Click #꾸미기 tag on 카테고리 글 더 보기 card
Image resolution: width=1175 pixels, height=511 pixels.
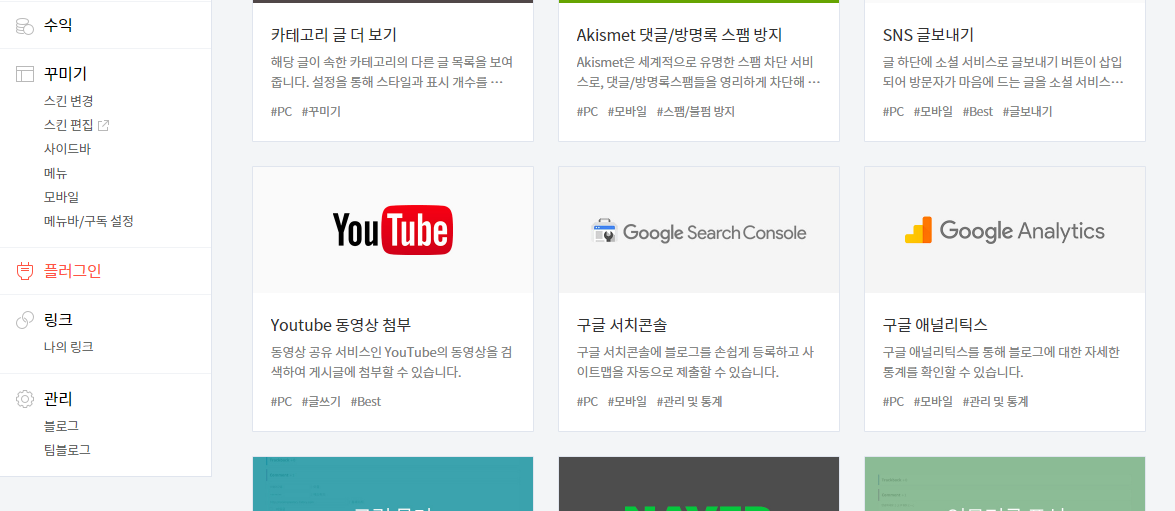[x=321, y=112]
